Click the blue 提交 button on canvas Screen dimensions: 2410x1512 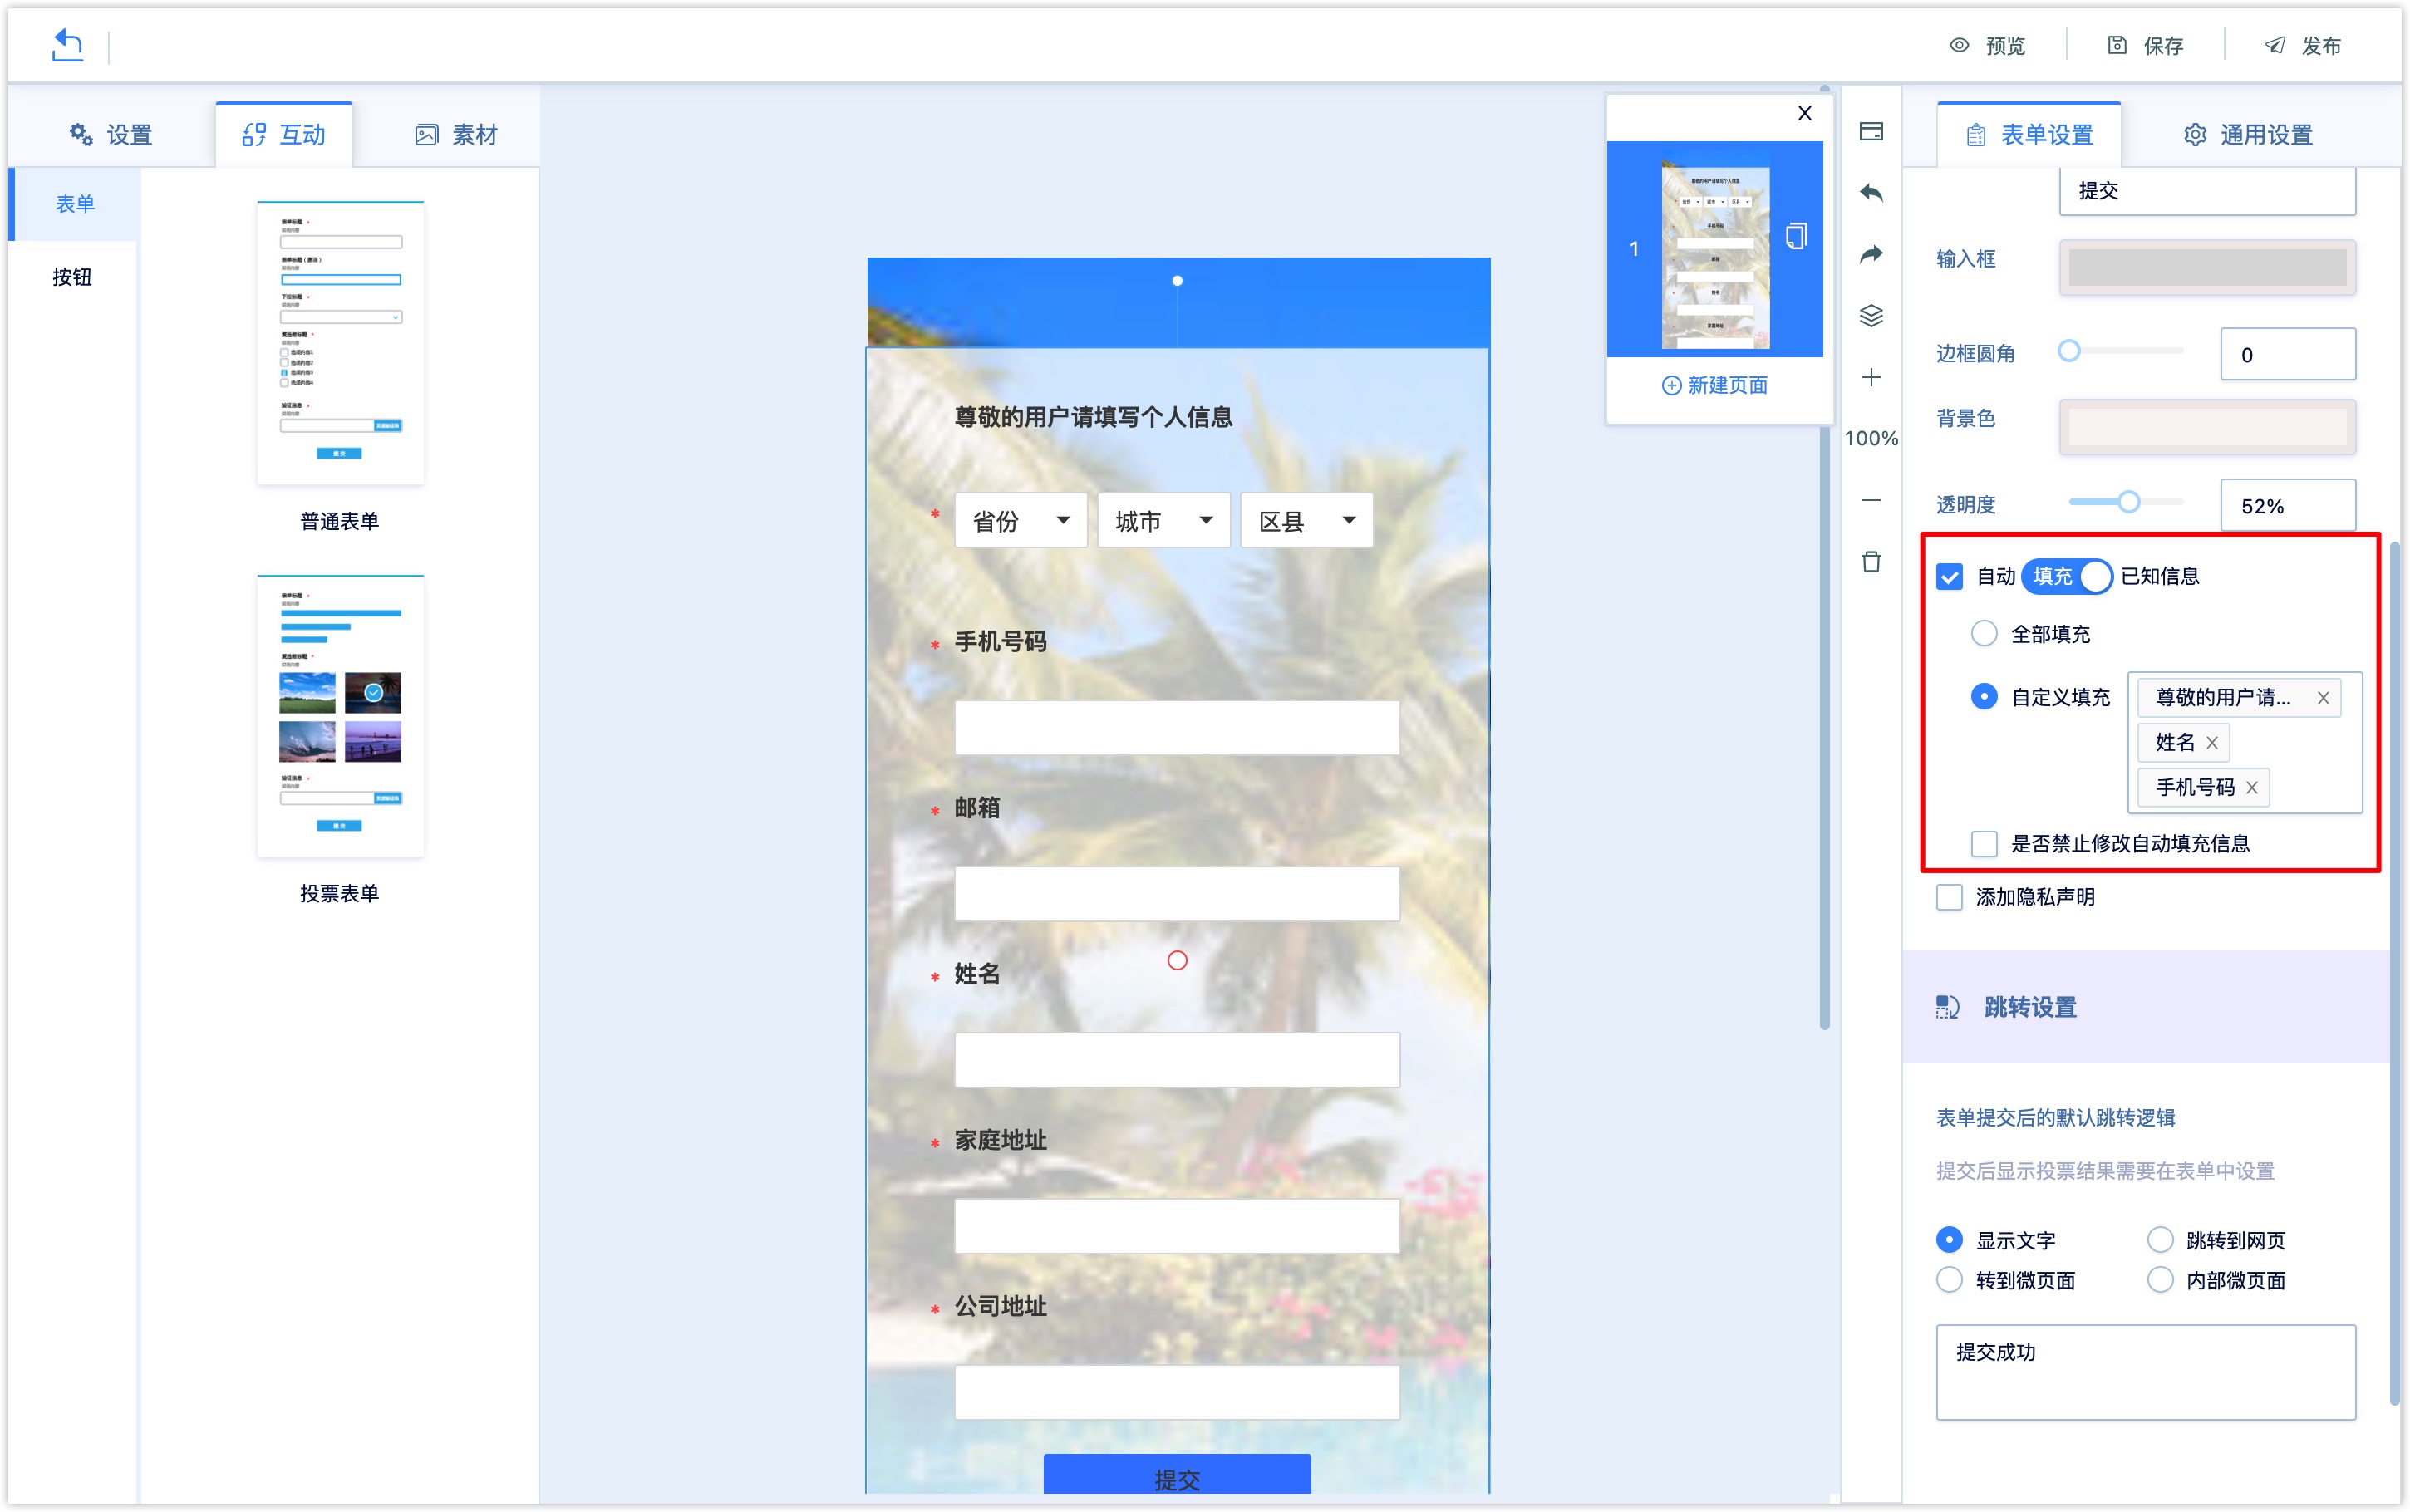click(x=1176, y=1475)
